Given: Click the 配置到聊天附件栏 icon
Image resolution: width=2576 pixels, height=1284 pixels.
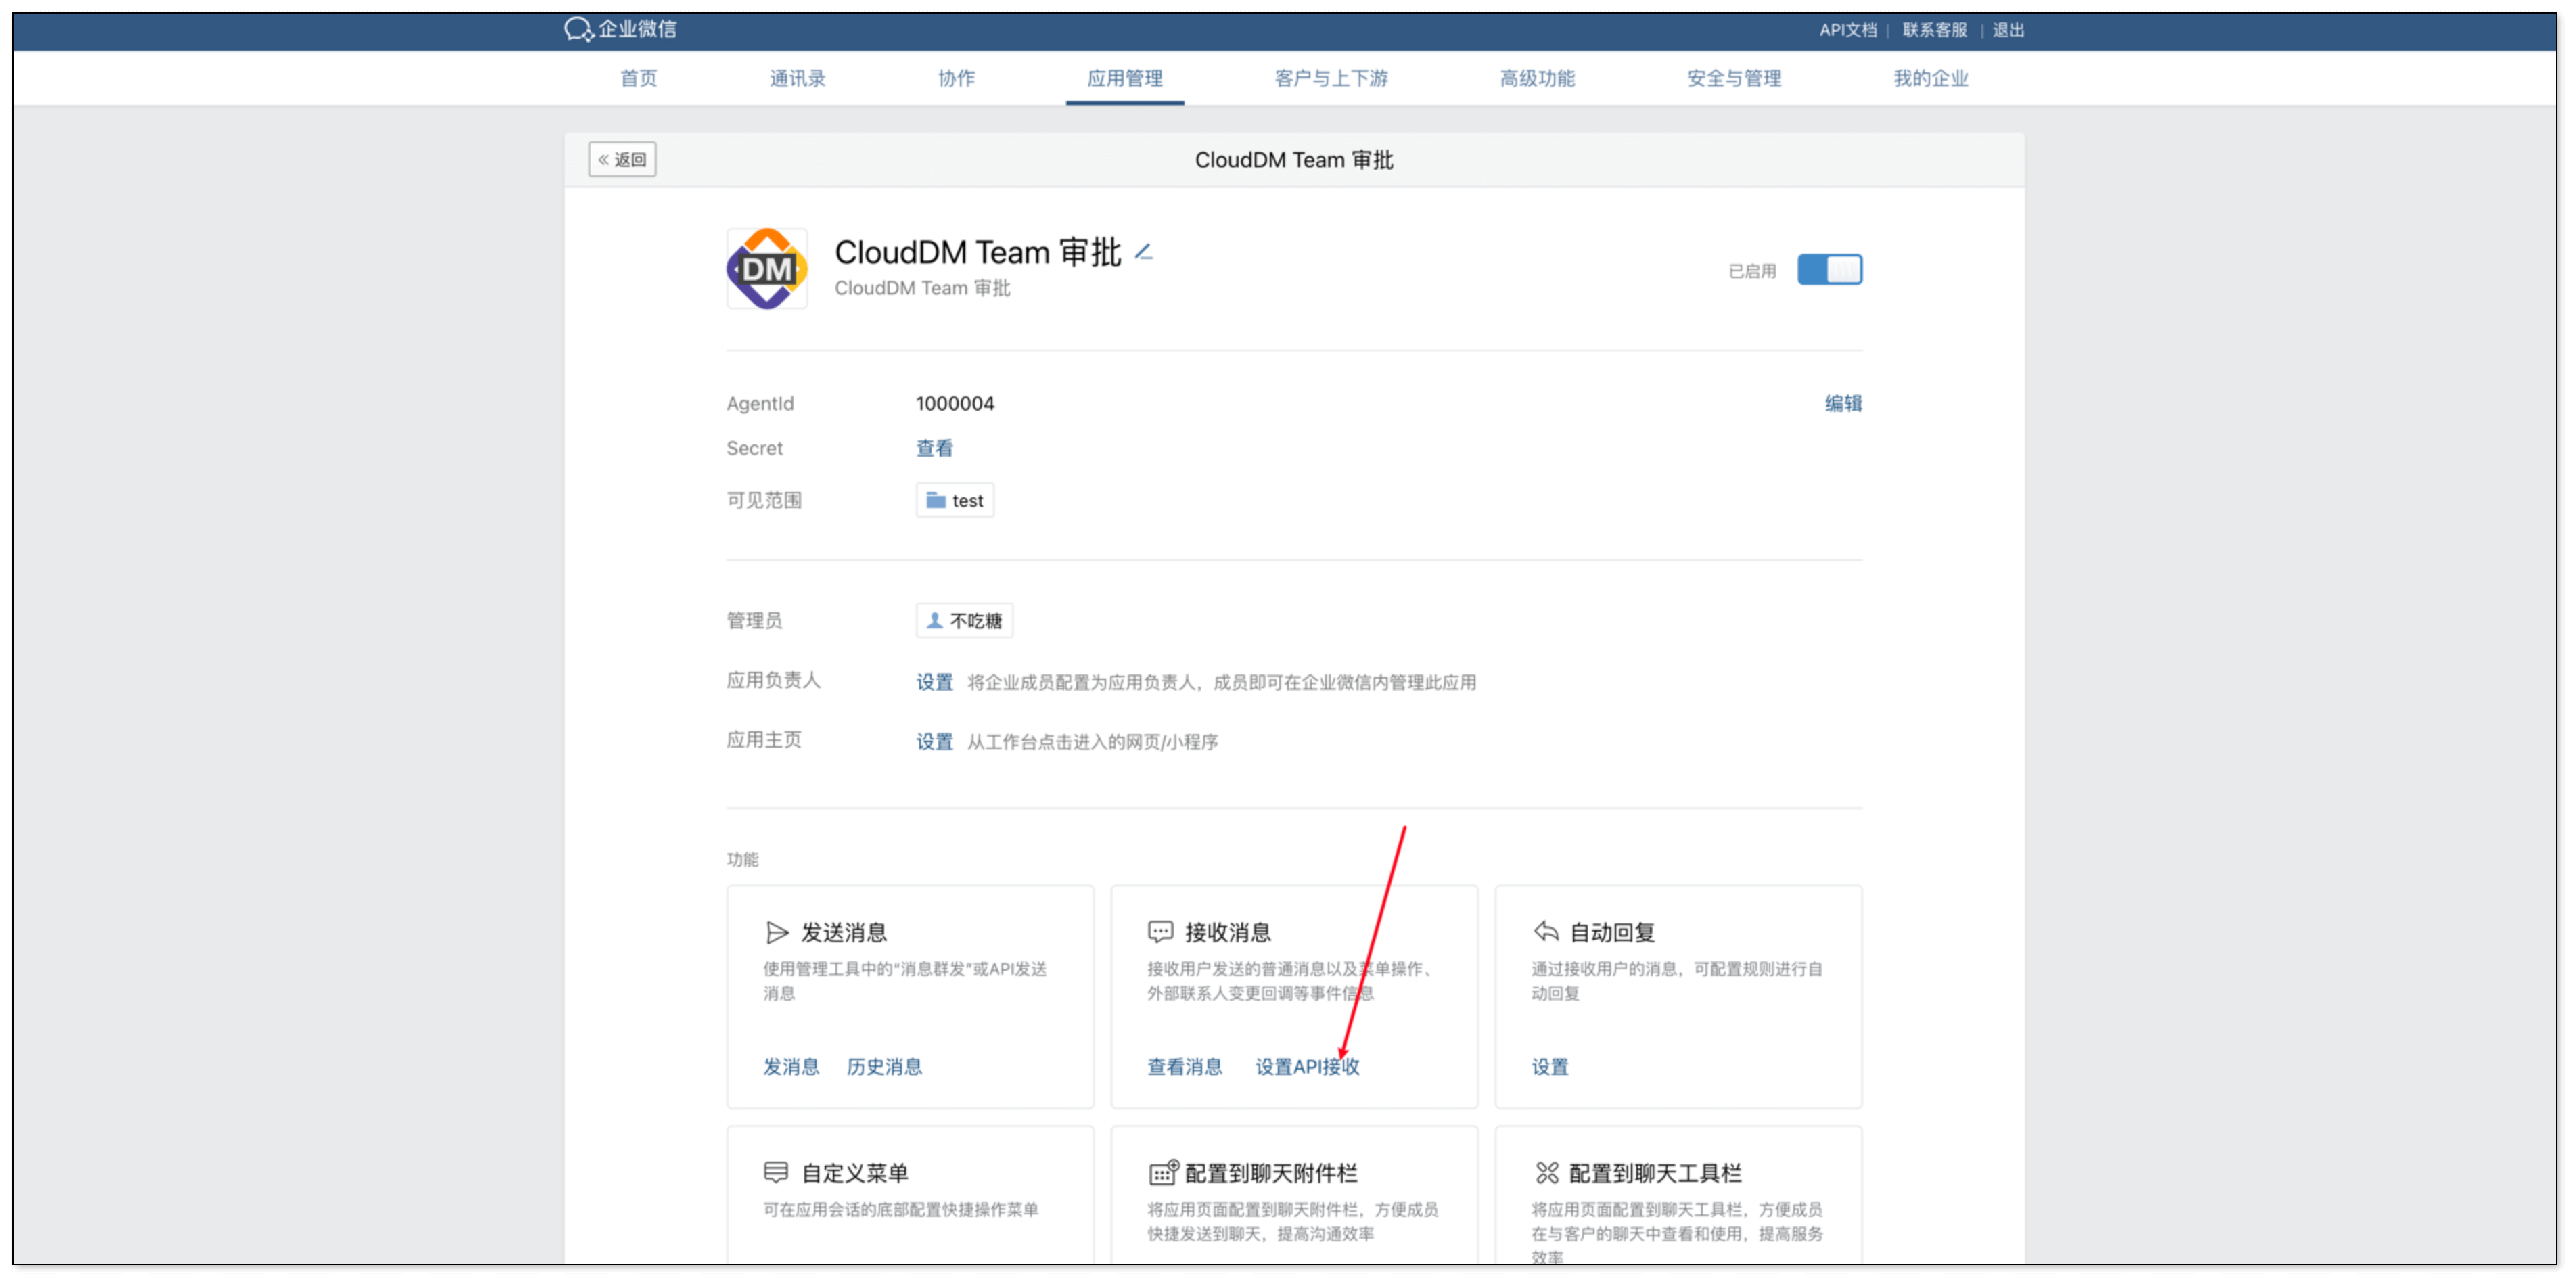Looking at the screenshot, I should click(1162, 1172).
